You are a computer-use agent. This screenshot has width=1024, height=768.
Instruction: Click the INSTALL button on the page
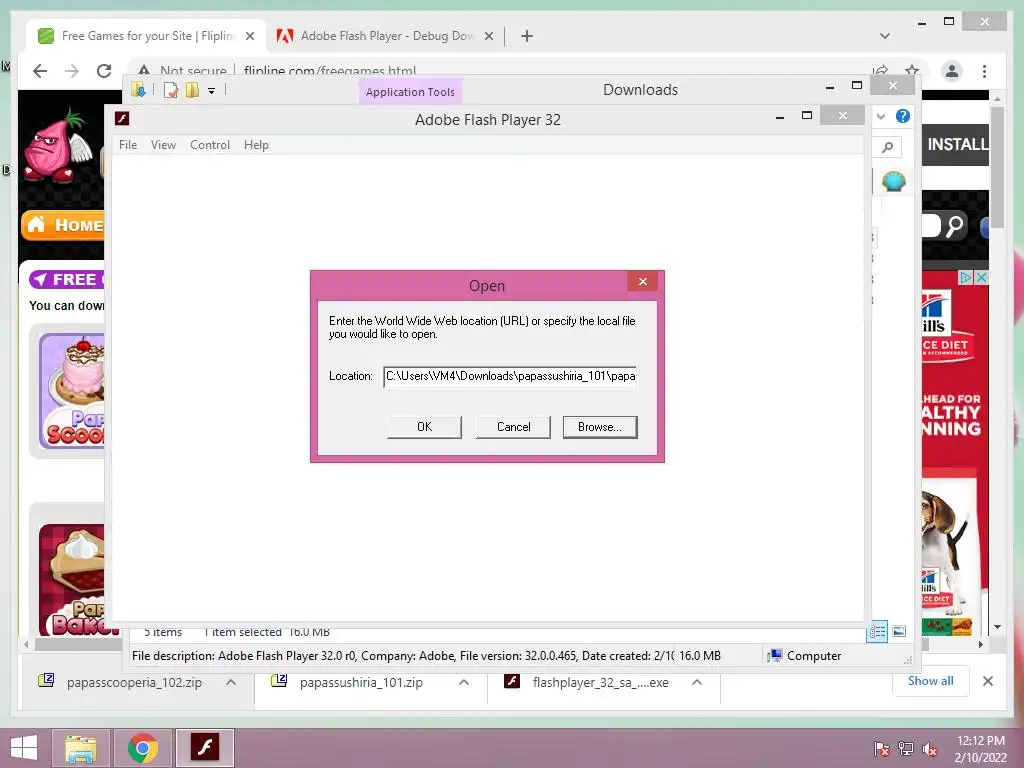click(956, 144)
